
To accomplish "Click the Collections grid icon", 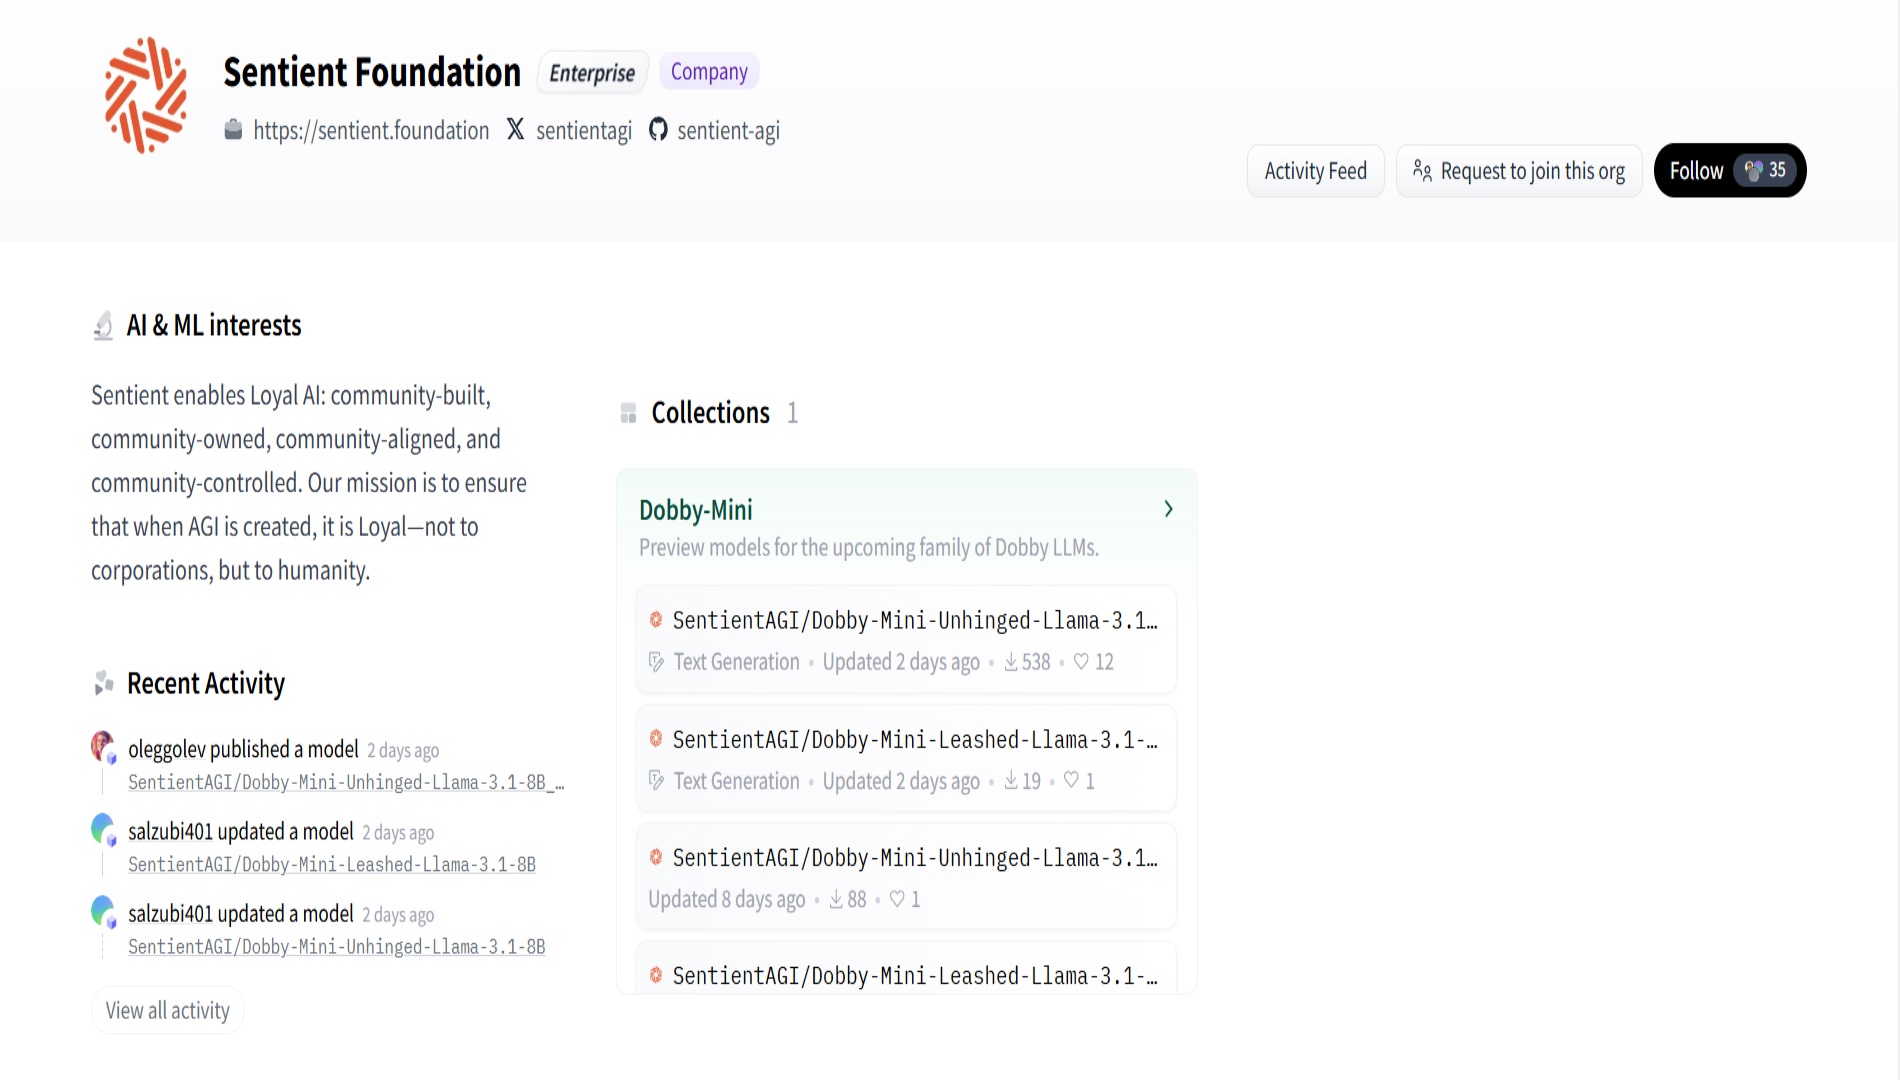I will (628, 413).
